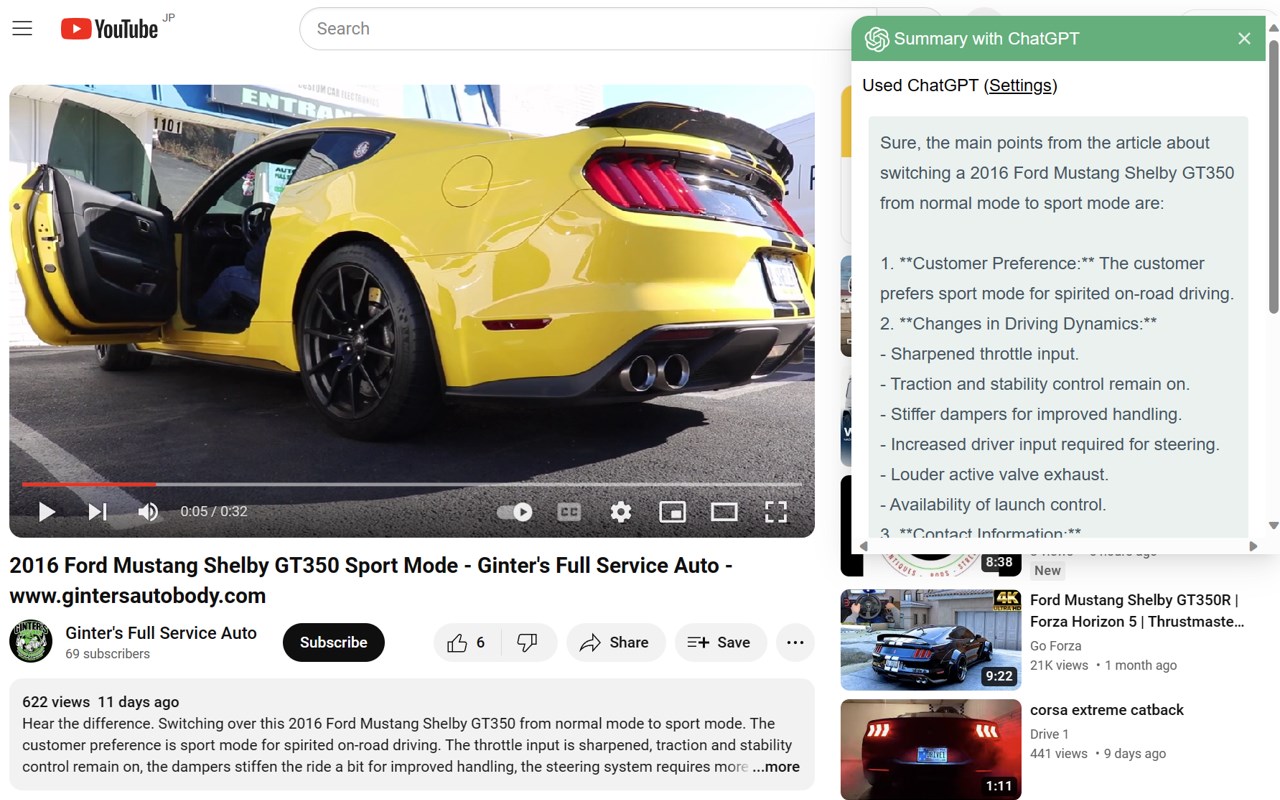This screenshot has width=1280, height=800.
Task: Click the New badge under the 8:38 video
Action: tap(1047, 571)
